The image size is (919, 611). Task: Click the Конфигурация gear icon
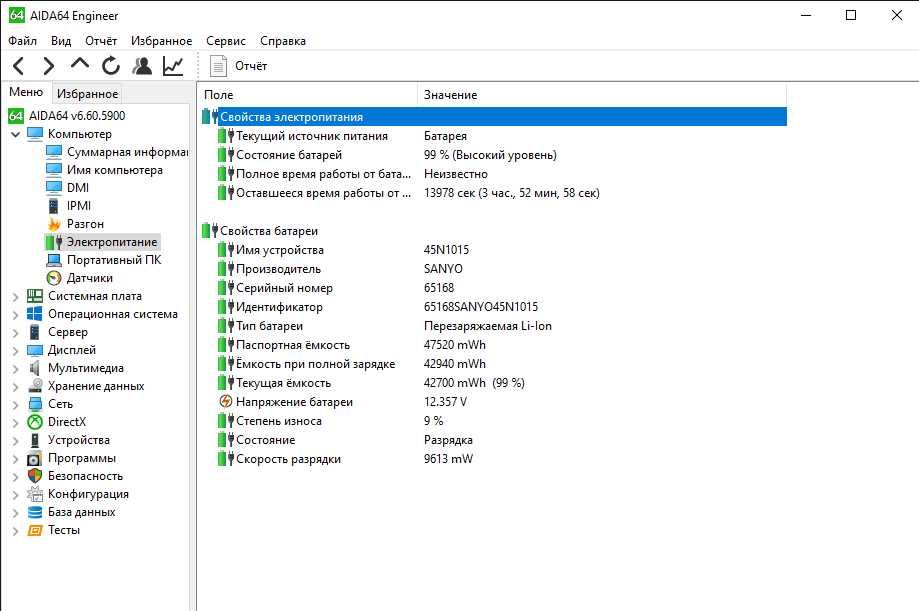35,494
